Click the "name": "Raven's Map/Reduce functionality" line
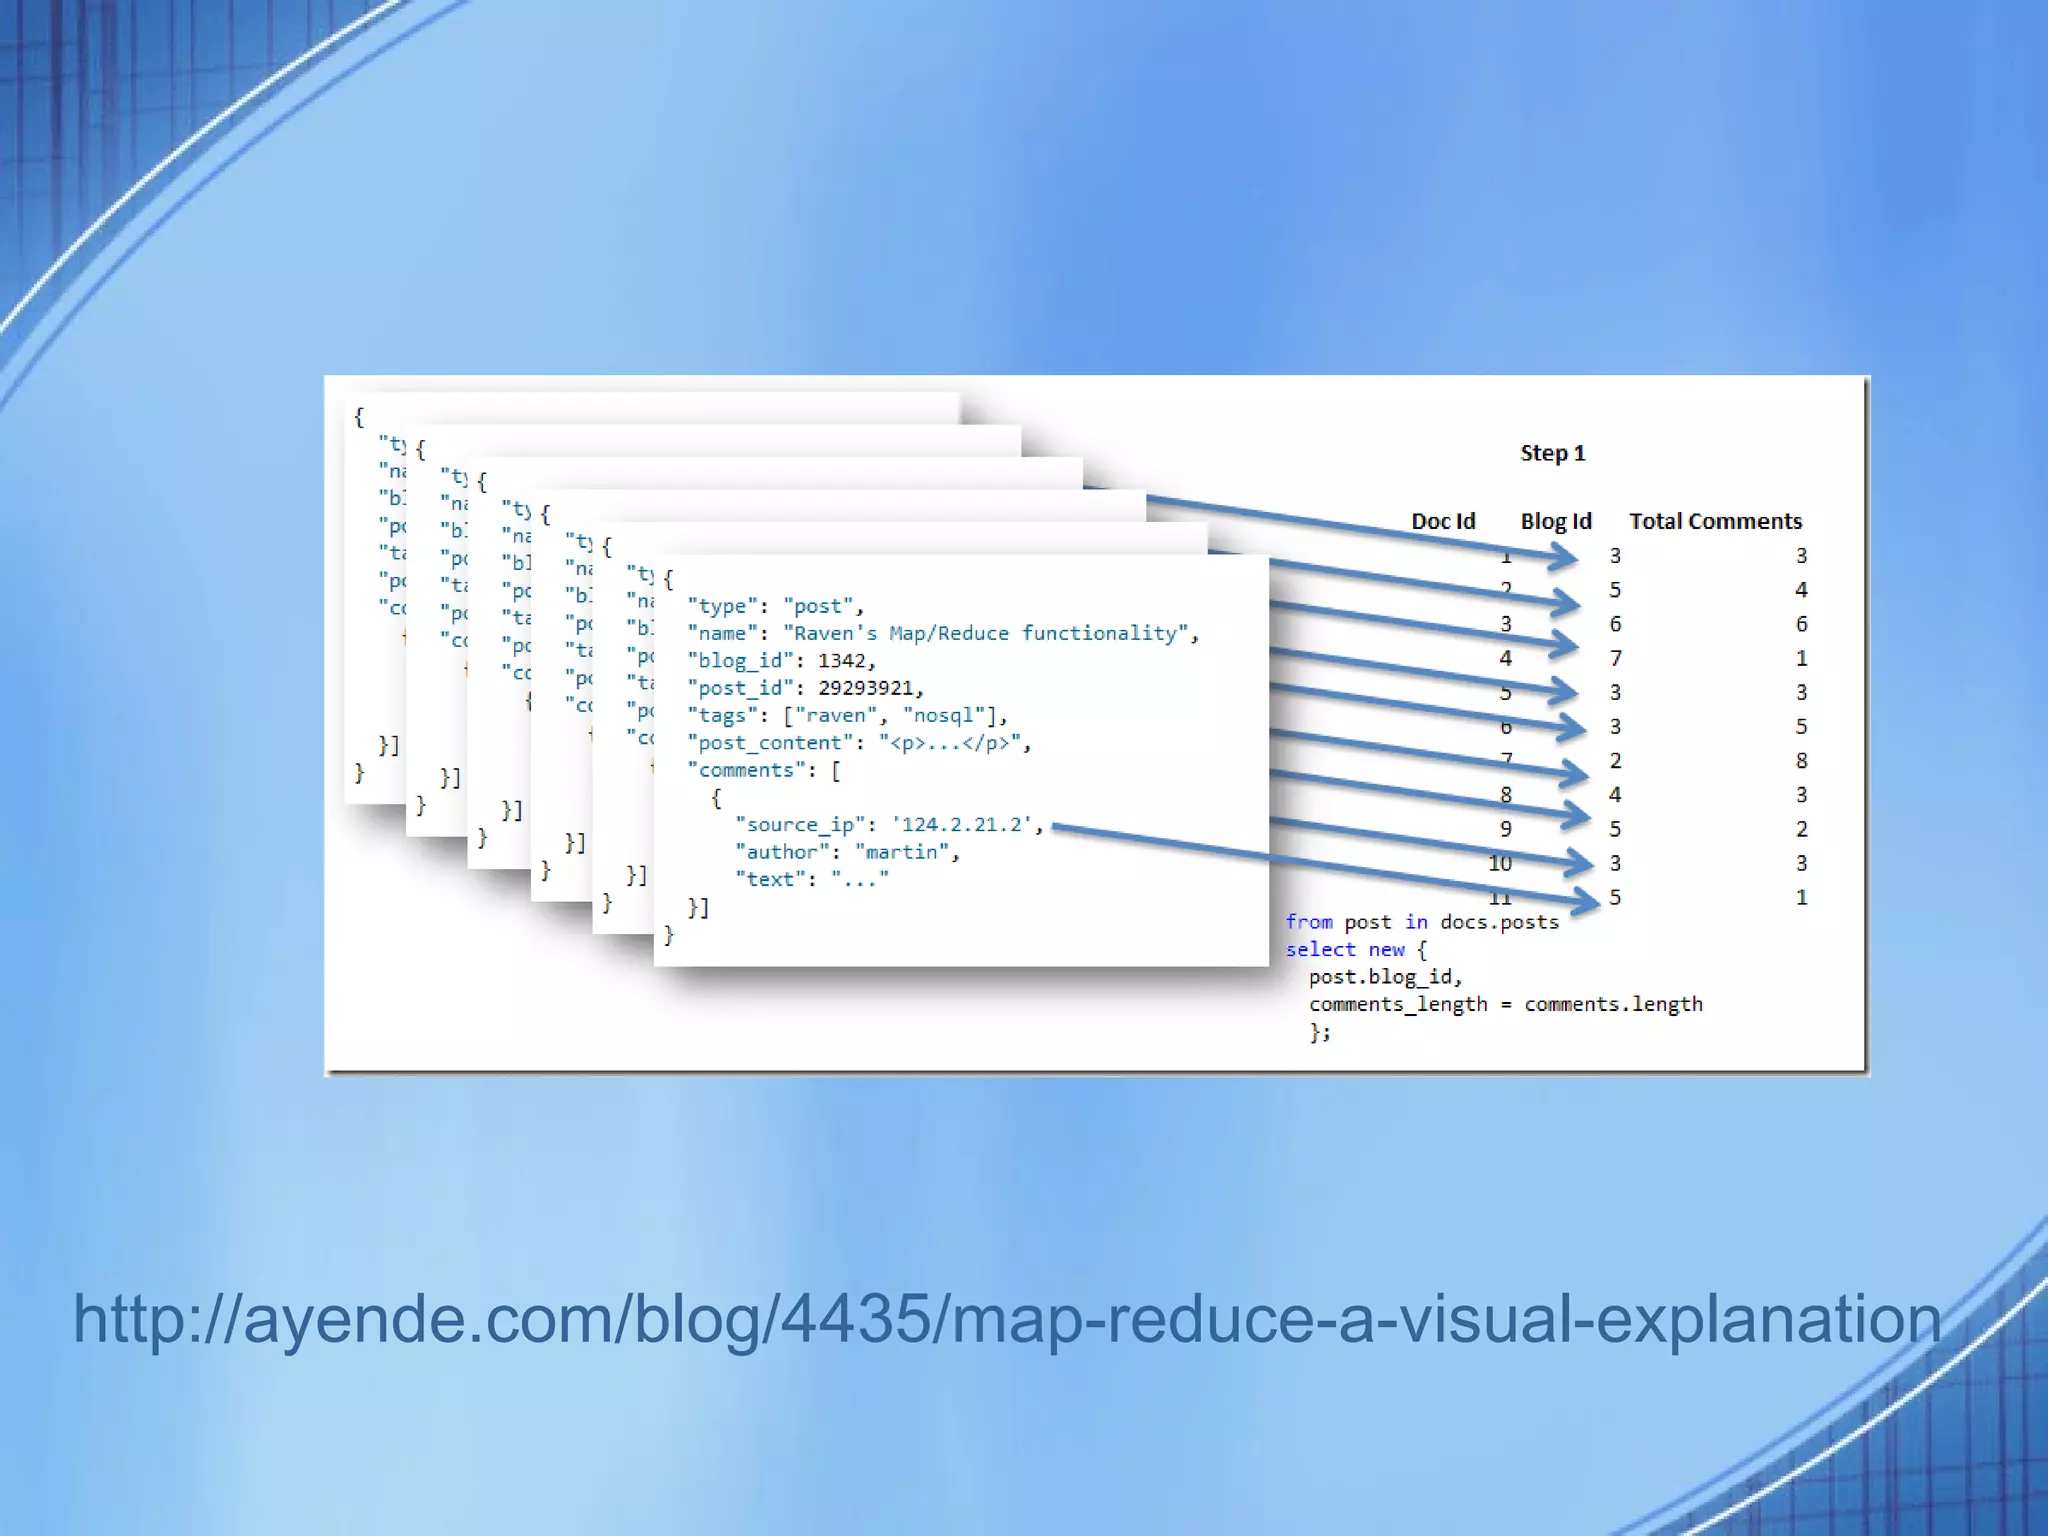Screen dimensions: 2048x1536 click(943, 633)
